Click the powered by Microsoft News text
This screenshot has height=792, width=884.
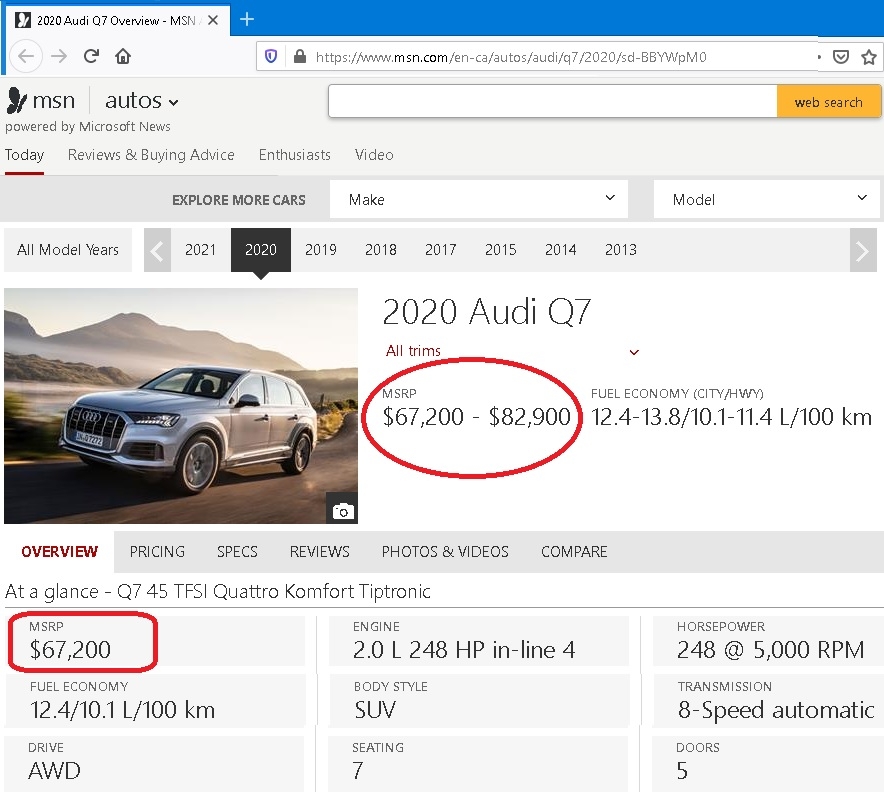[x=88, y=126]
